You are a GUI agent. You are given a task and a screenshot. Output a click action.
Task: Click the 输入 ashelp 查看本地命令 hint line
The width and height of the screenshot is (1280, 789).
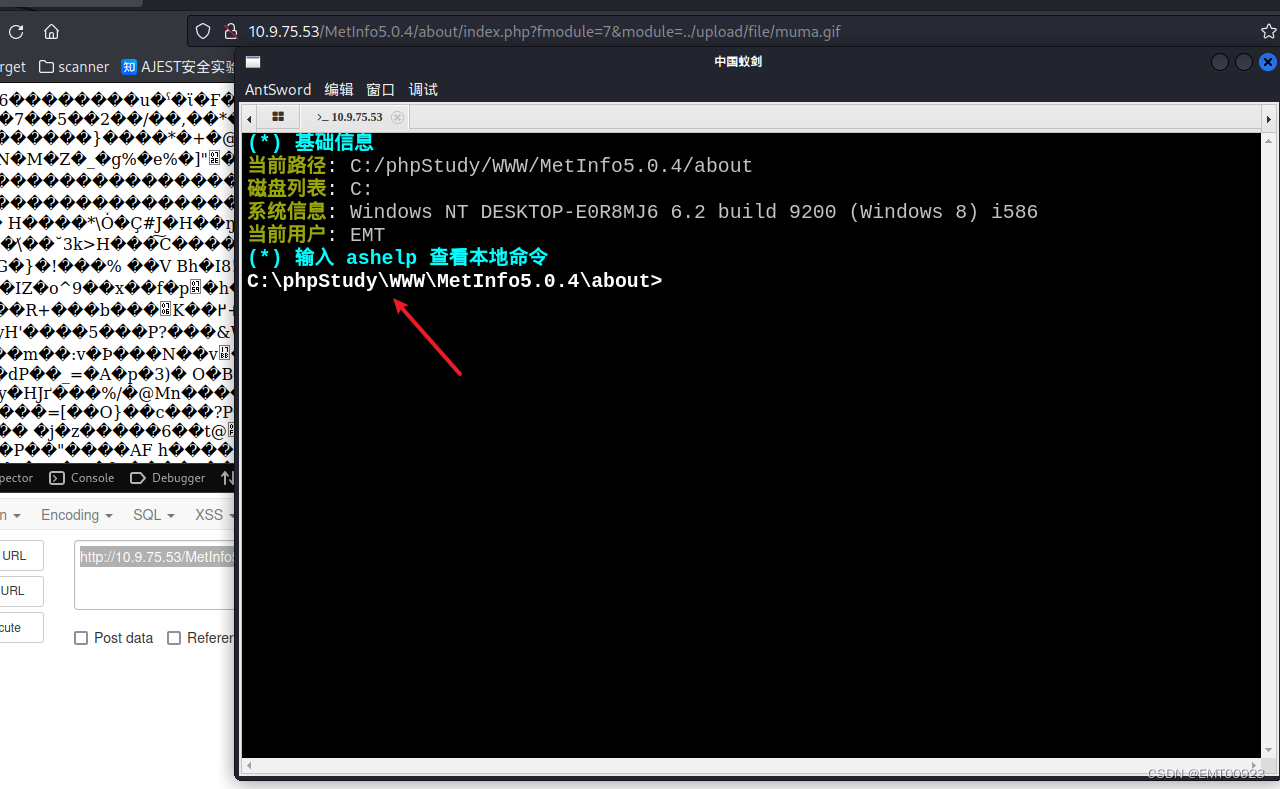[x=397, y=258]
